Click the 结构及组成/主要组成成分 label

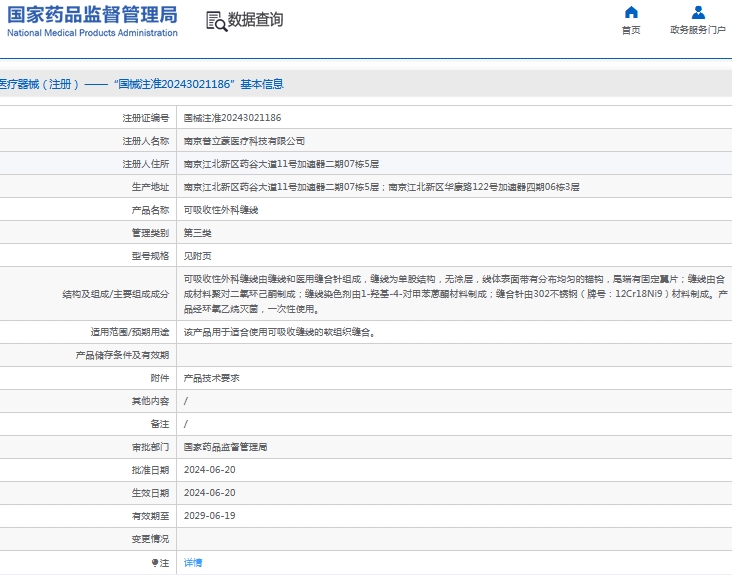(x=116, y=294)
